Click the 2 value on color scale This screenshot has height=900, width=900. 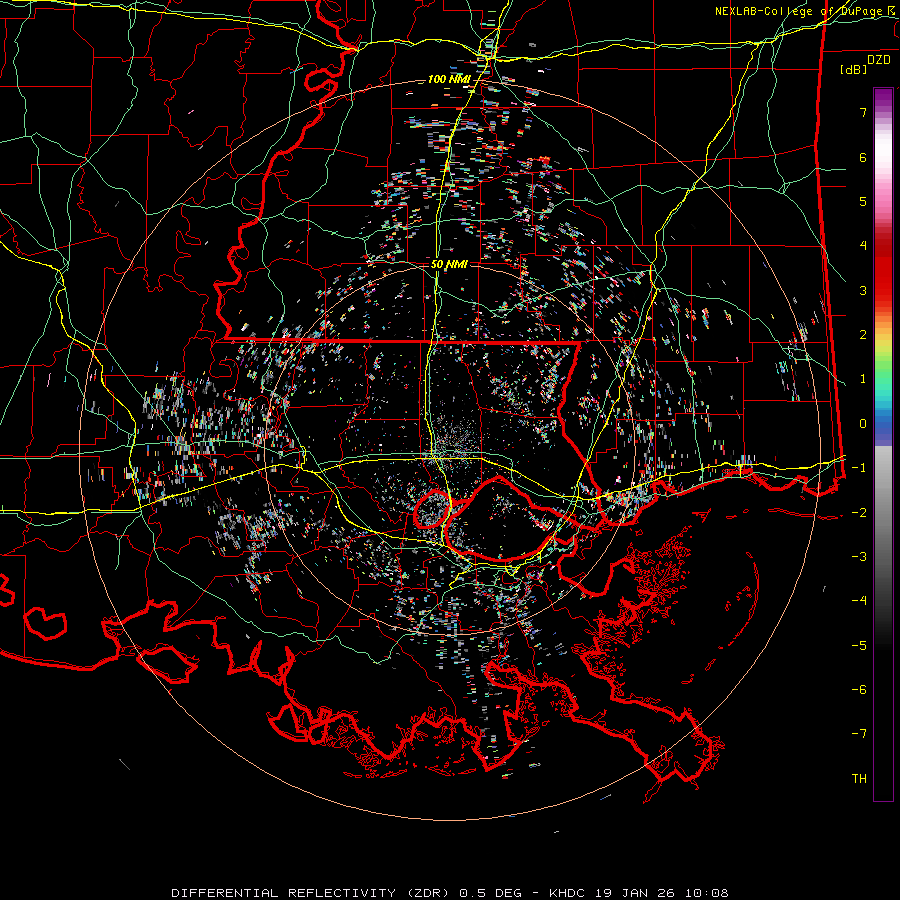pos(863,335)
